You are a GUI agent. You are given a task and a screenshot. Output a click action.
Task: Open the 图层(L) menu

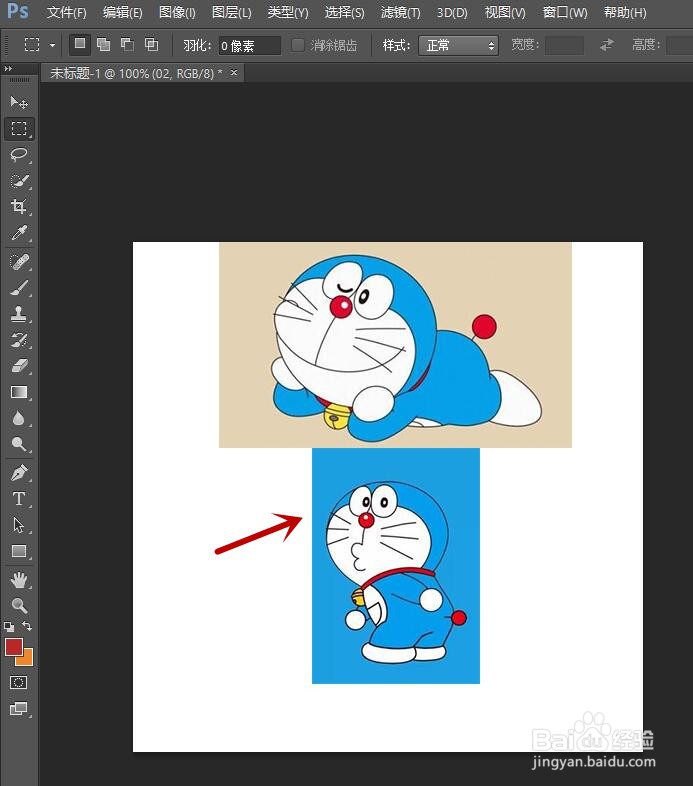tap(232, 12)
